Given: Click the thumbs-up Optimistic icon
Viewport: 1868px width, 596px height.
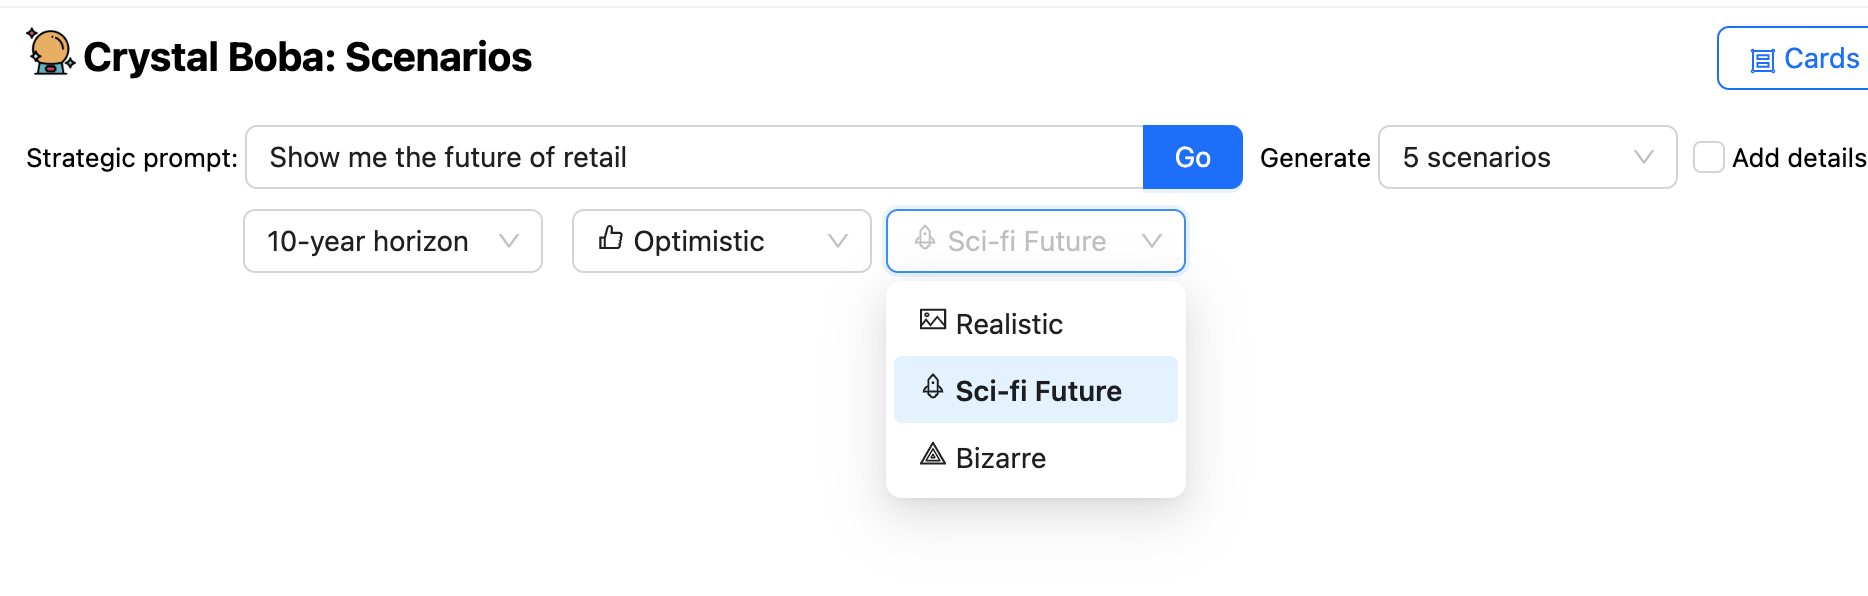Looking at the screenshot, I should click(610, 239).
